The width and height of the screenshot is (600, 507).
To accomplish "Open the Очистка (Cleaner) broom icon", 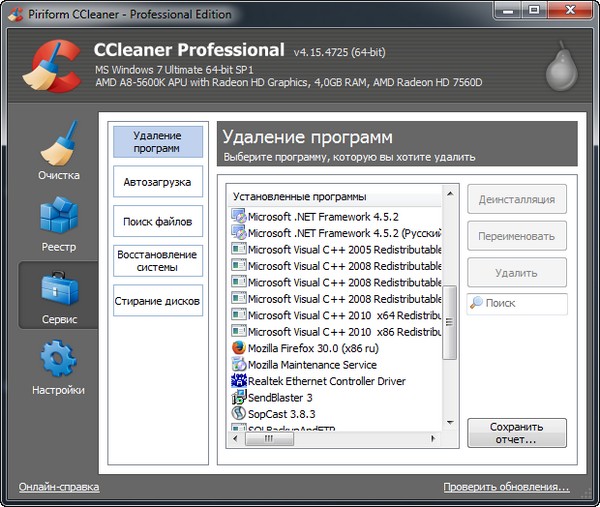I will pyautogui.click(x=58, y=145).
